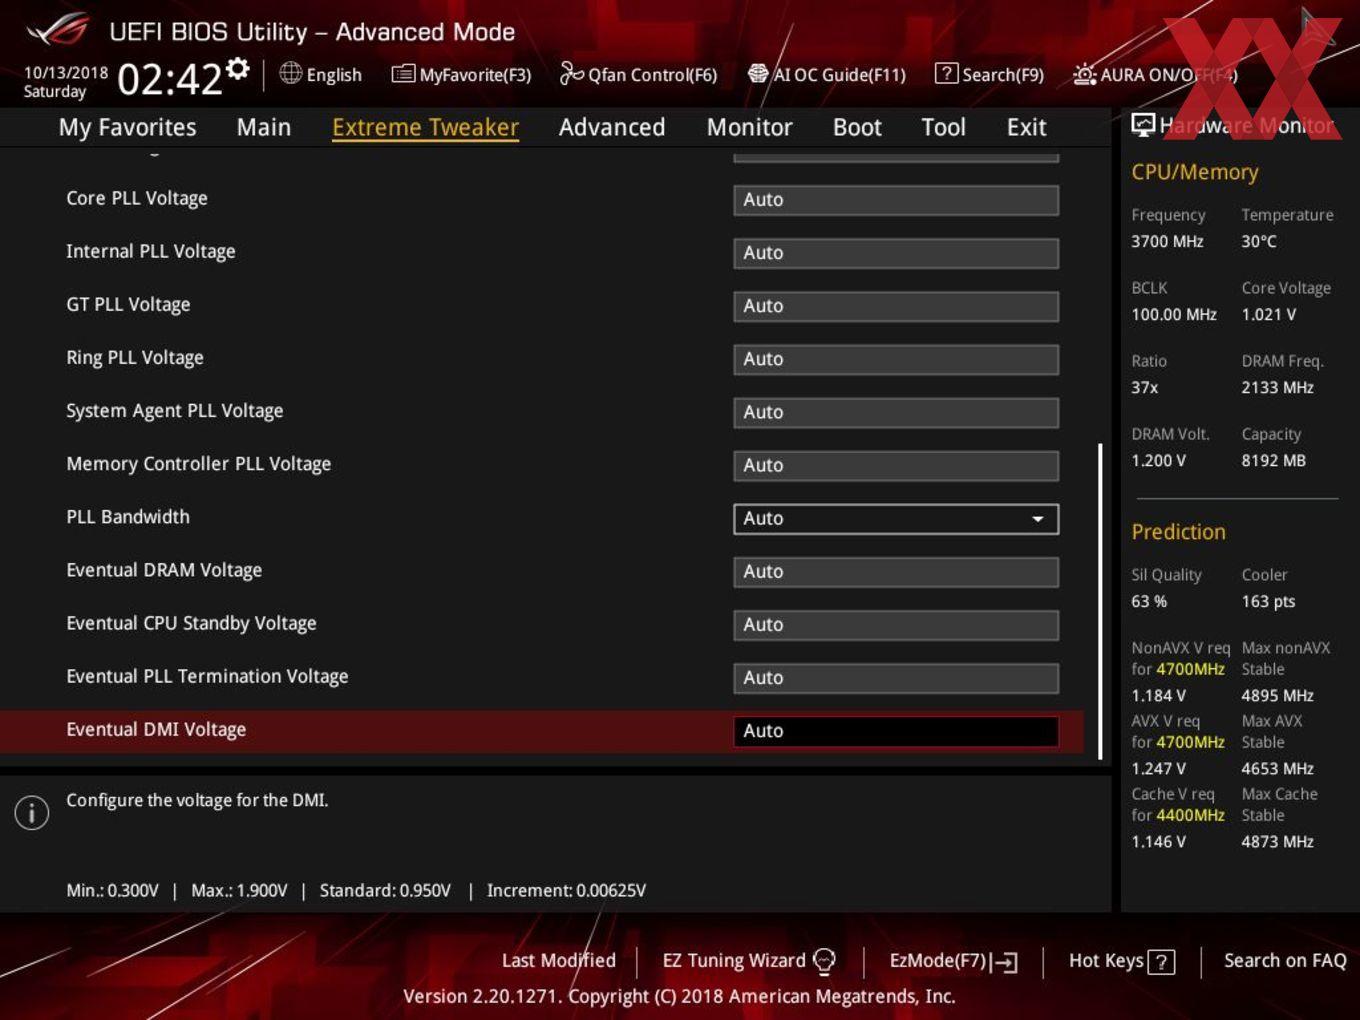This screenshot has width=1360, height=1020.
Task: Click the EZ Tuning Wizard bulb icon
Action: [824, 961]
